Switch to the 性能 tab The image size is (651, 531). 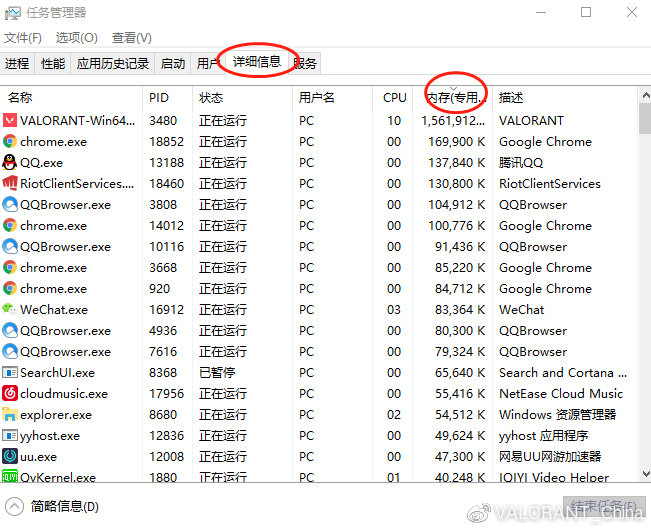pos(53,64)
